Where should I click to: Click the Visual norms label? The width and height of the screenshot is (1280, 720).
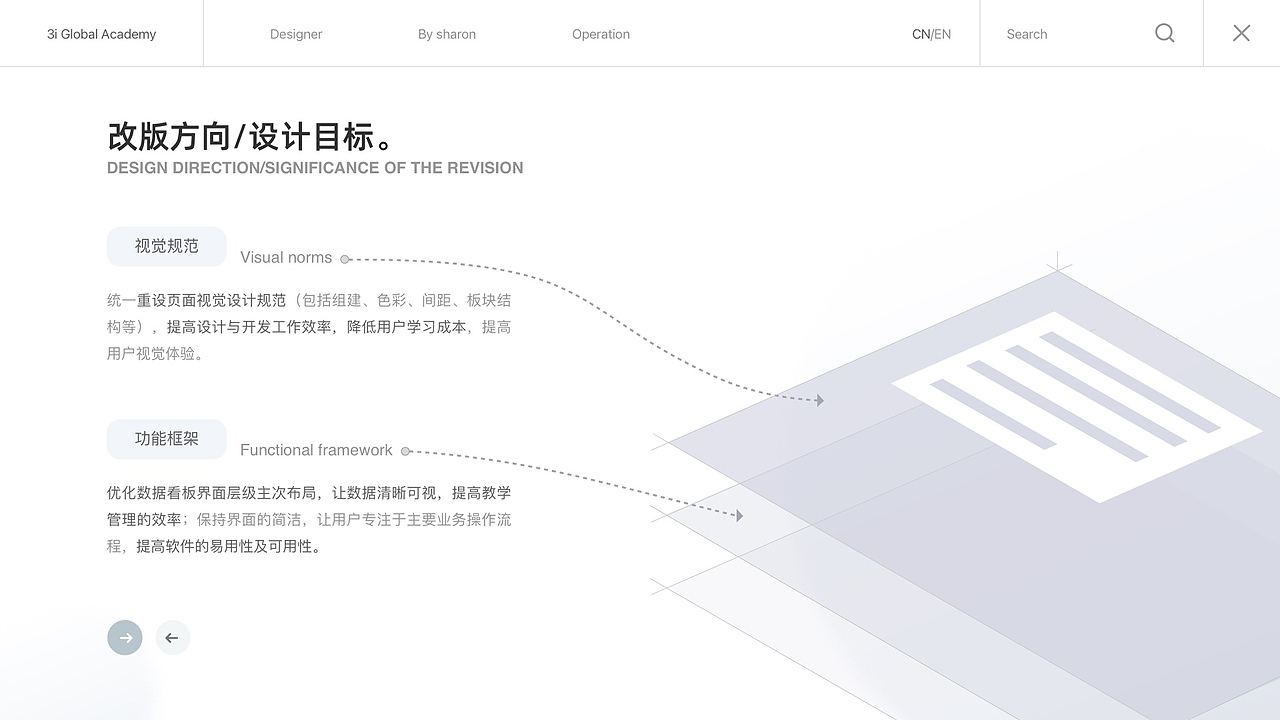coord(286,257)
